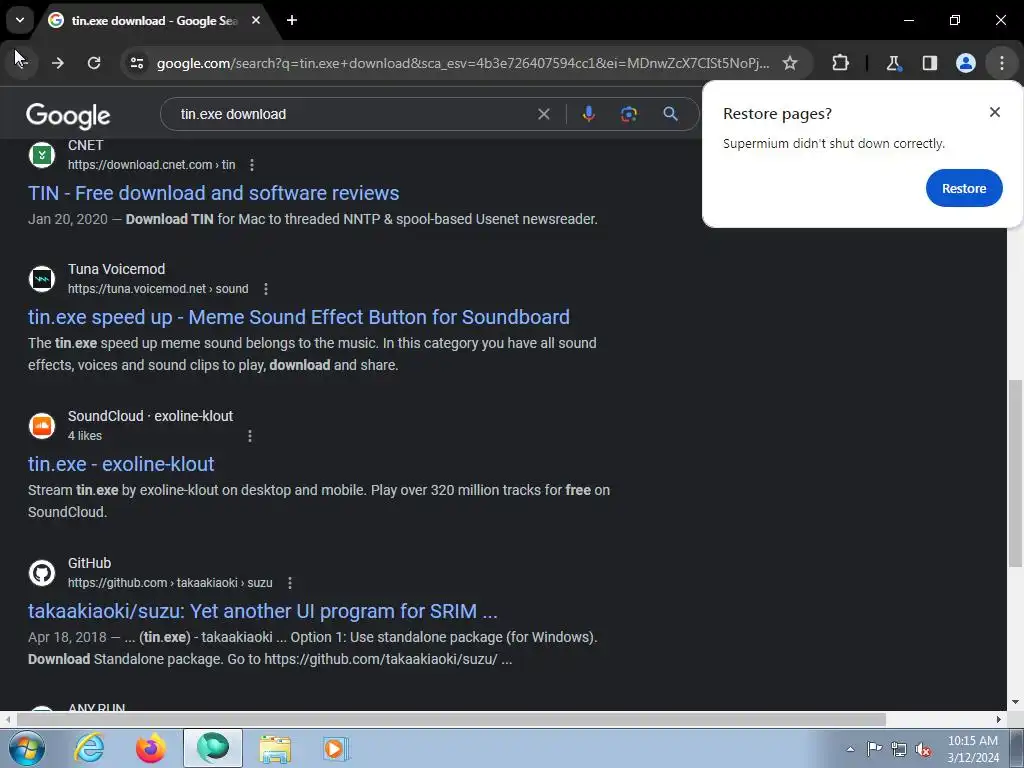1024x768 pixels.
Task: Open the Extensions puzzle icon
Action: (x=840, y=63)
